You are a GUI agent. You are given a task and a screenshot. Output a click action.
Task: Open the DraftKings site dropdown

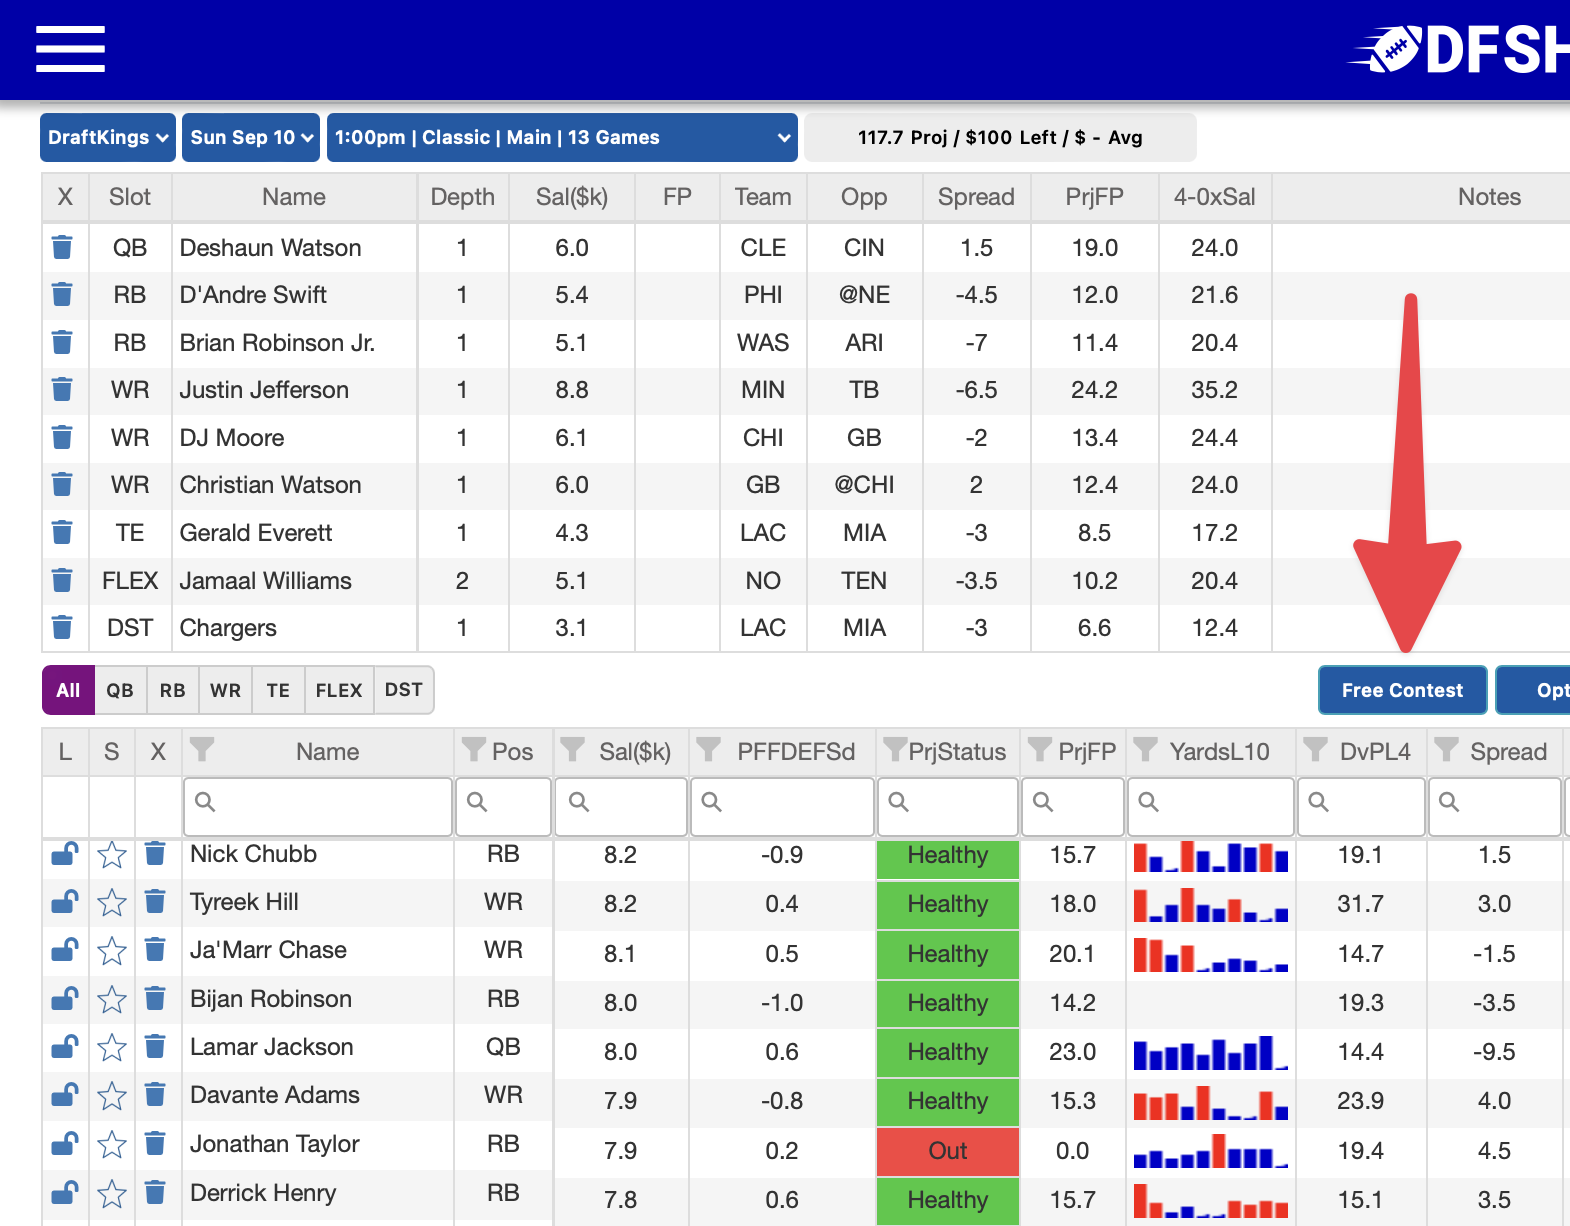click(x=108, y=137)
